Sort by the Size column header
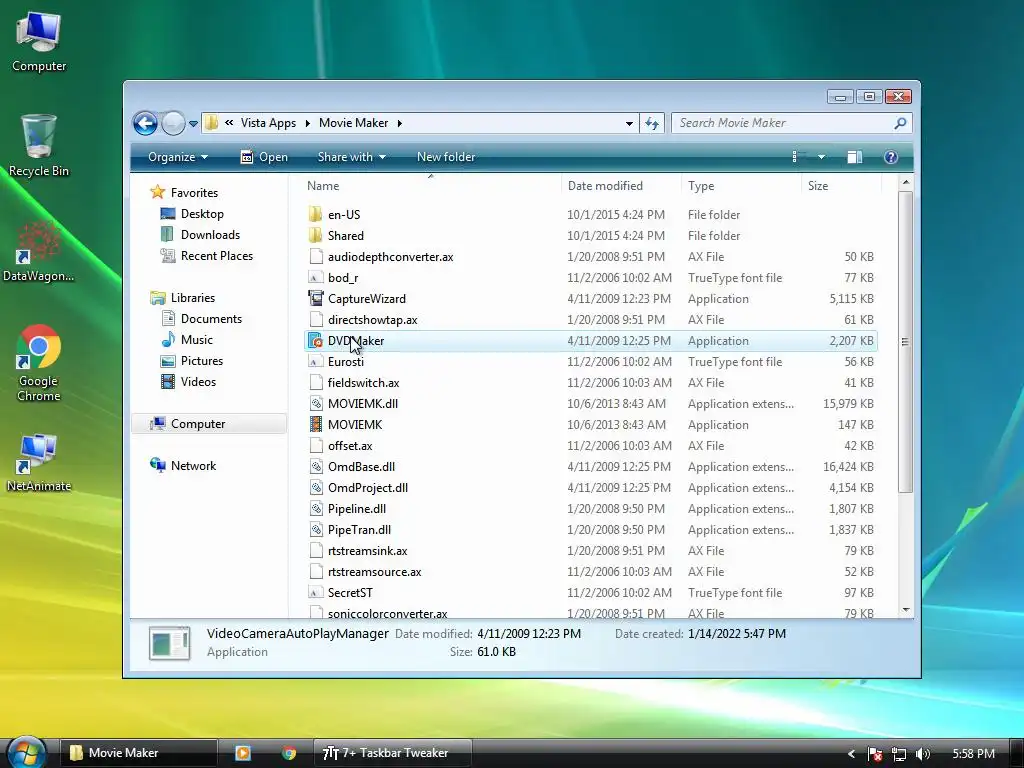 tap(841, 185)
